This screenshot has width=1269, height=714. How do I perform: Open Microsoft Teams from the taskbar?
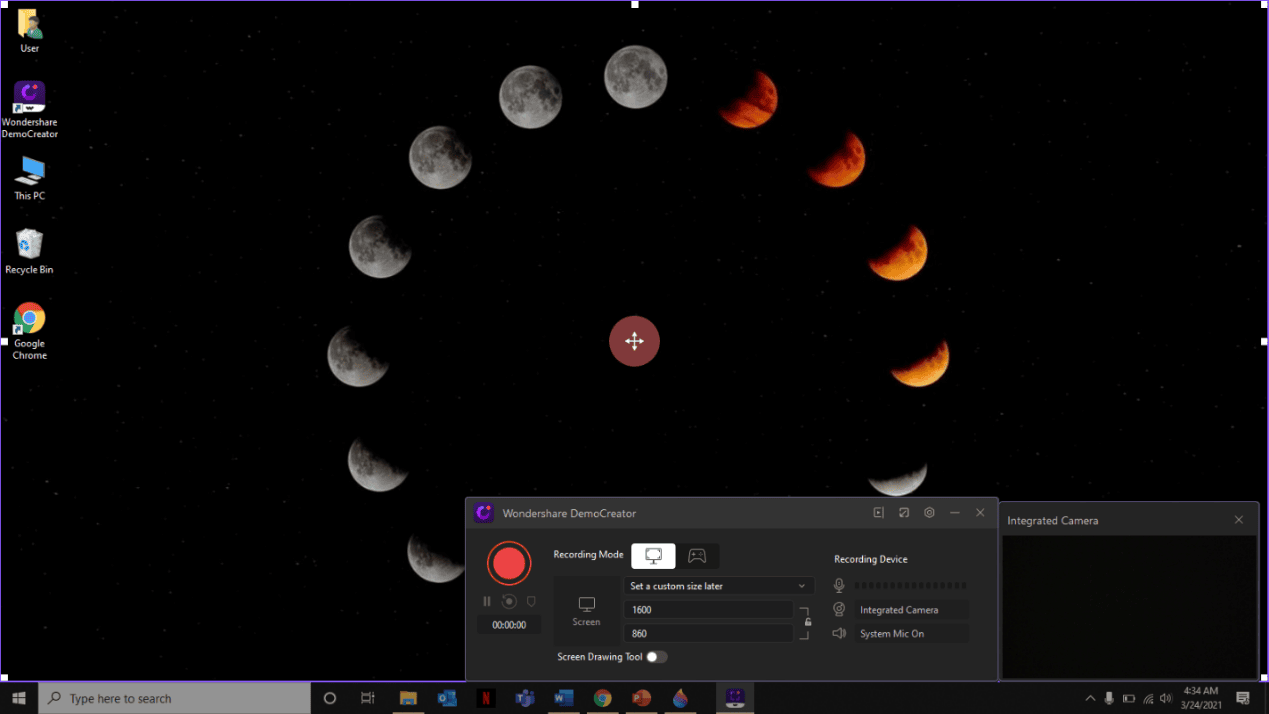click(525, 698)
